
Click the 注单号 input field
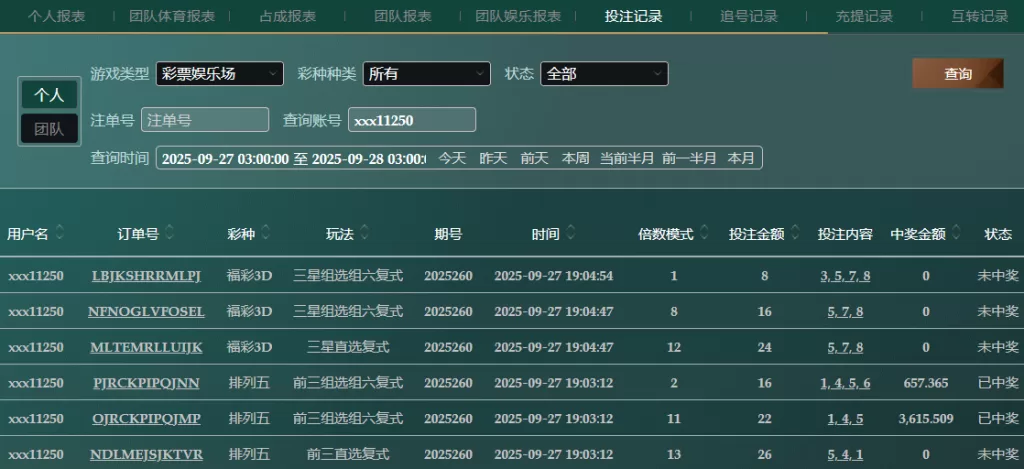205,120
